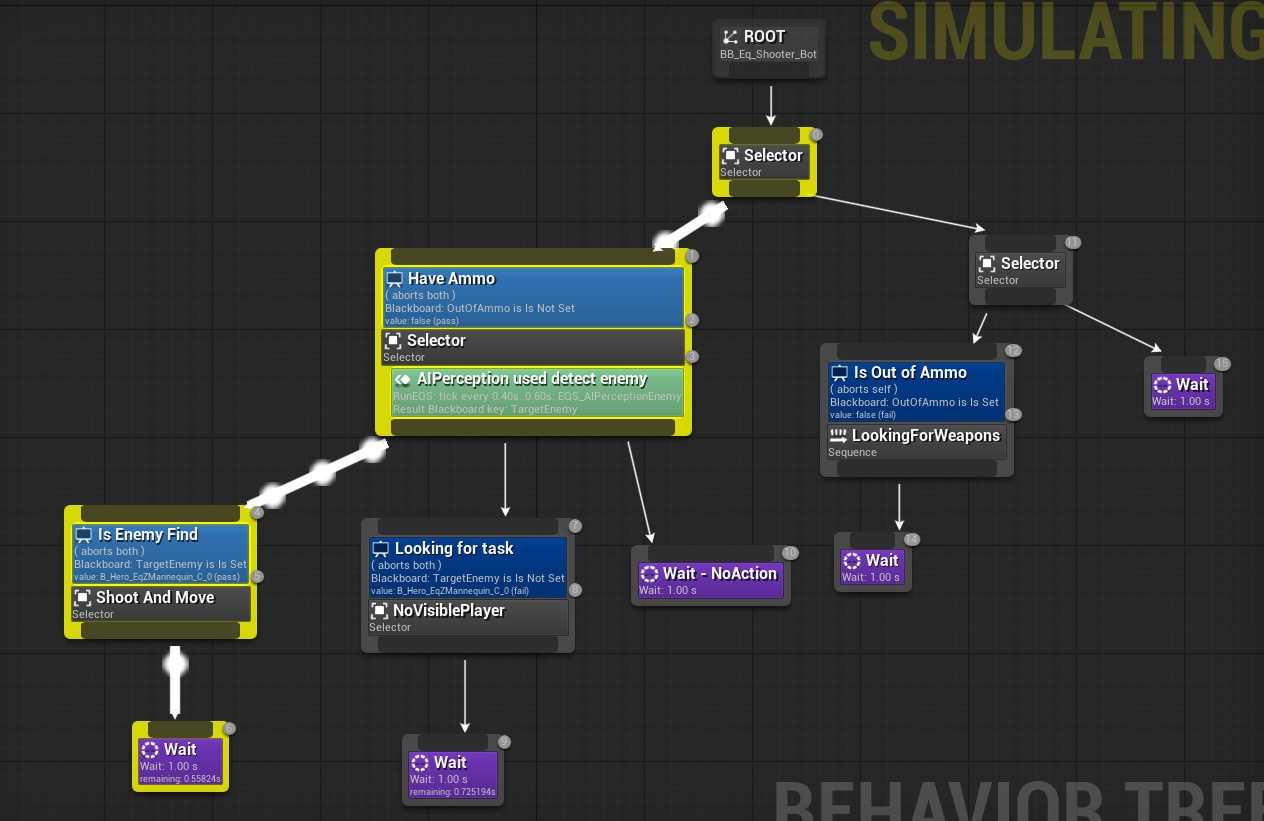Image resolution: width=1264 pixels, height=821 pixels.
Task: Click the LookingForWeapons sequence icon
Action: [x=838, y=436]
